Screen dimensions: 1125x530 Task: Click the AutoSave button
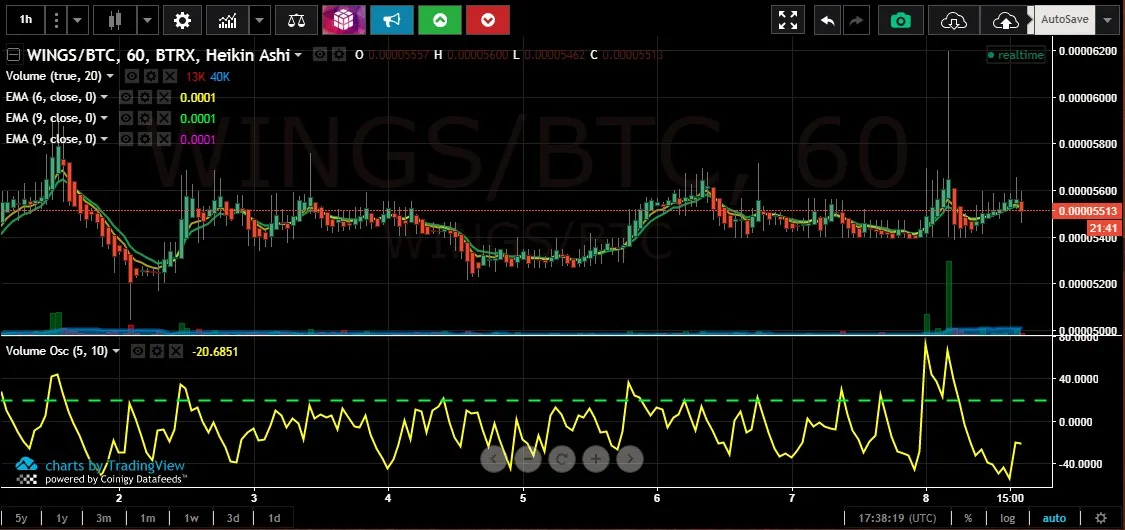point(1065,20)
